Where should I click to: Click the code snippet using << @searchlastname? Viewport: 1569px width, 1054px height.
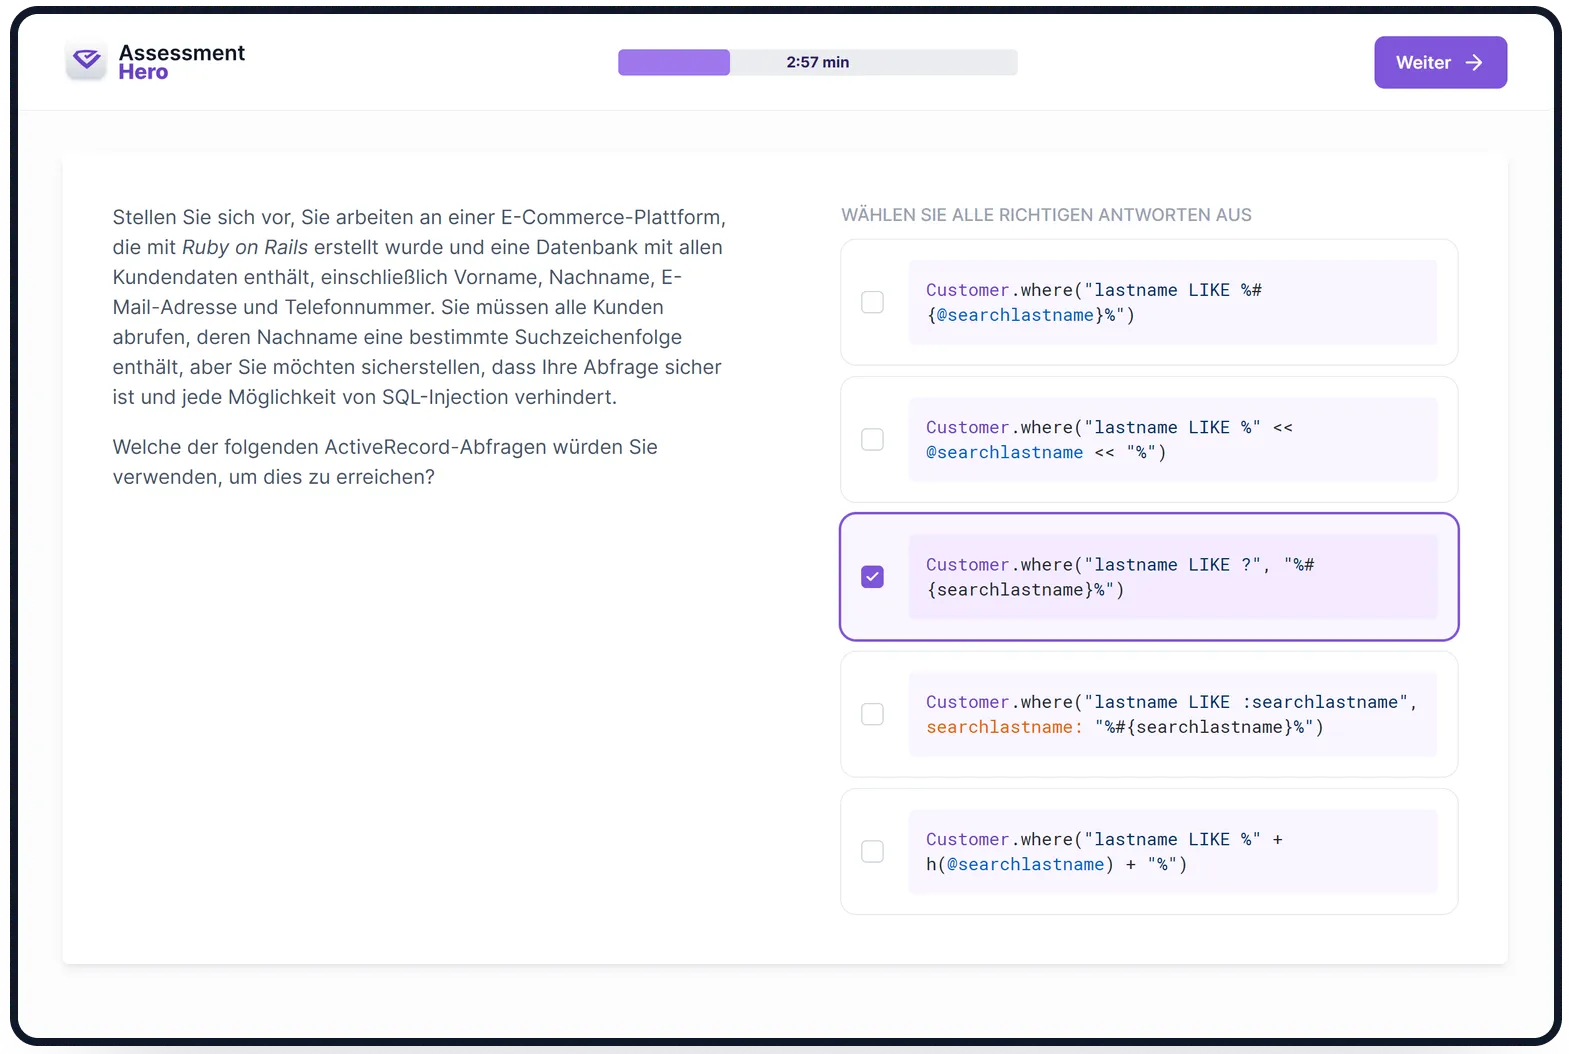click(x=1171, y=440)
